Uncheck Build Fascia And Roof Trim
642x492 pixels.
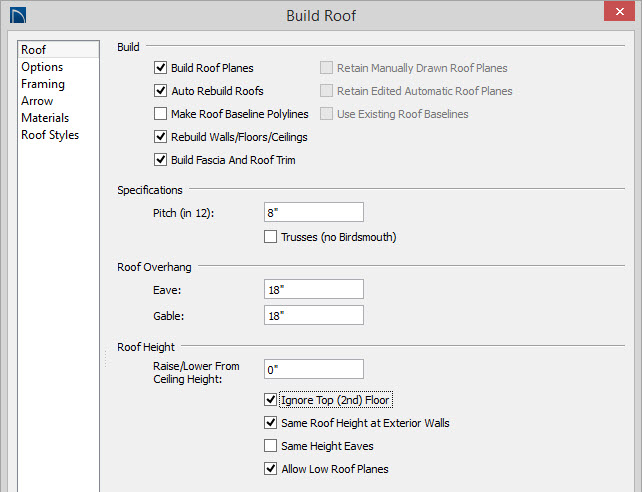[160, 160]
